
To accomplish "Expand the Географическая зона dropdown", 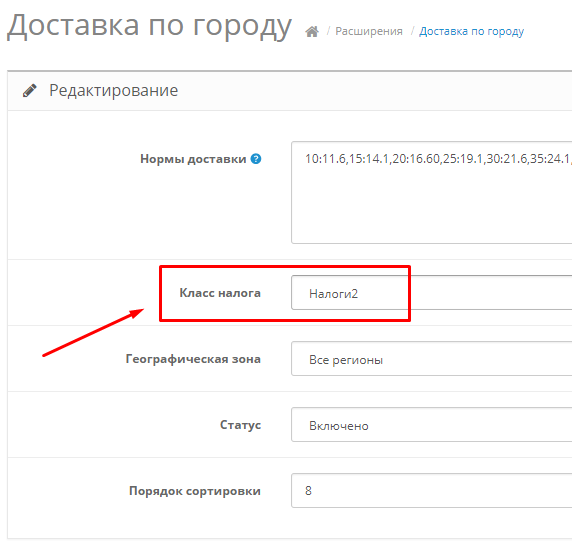I will click(x=432, y=358).
